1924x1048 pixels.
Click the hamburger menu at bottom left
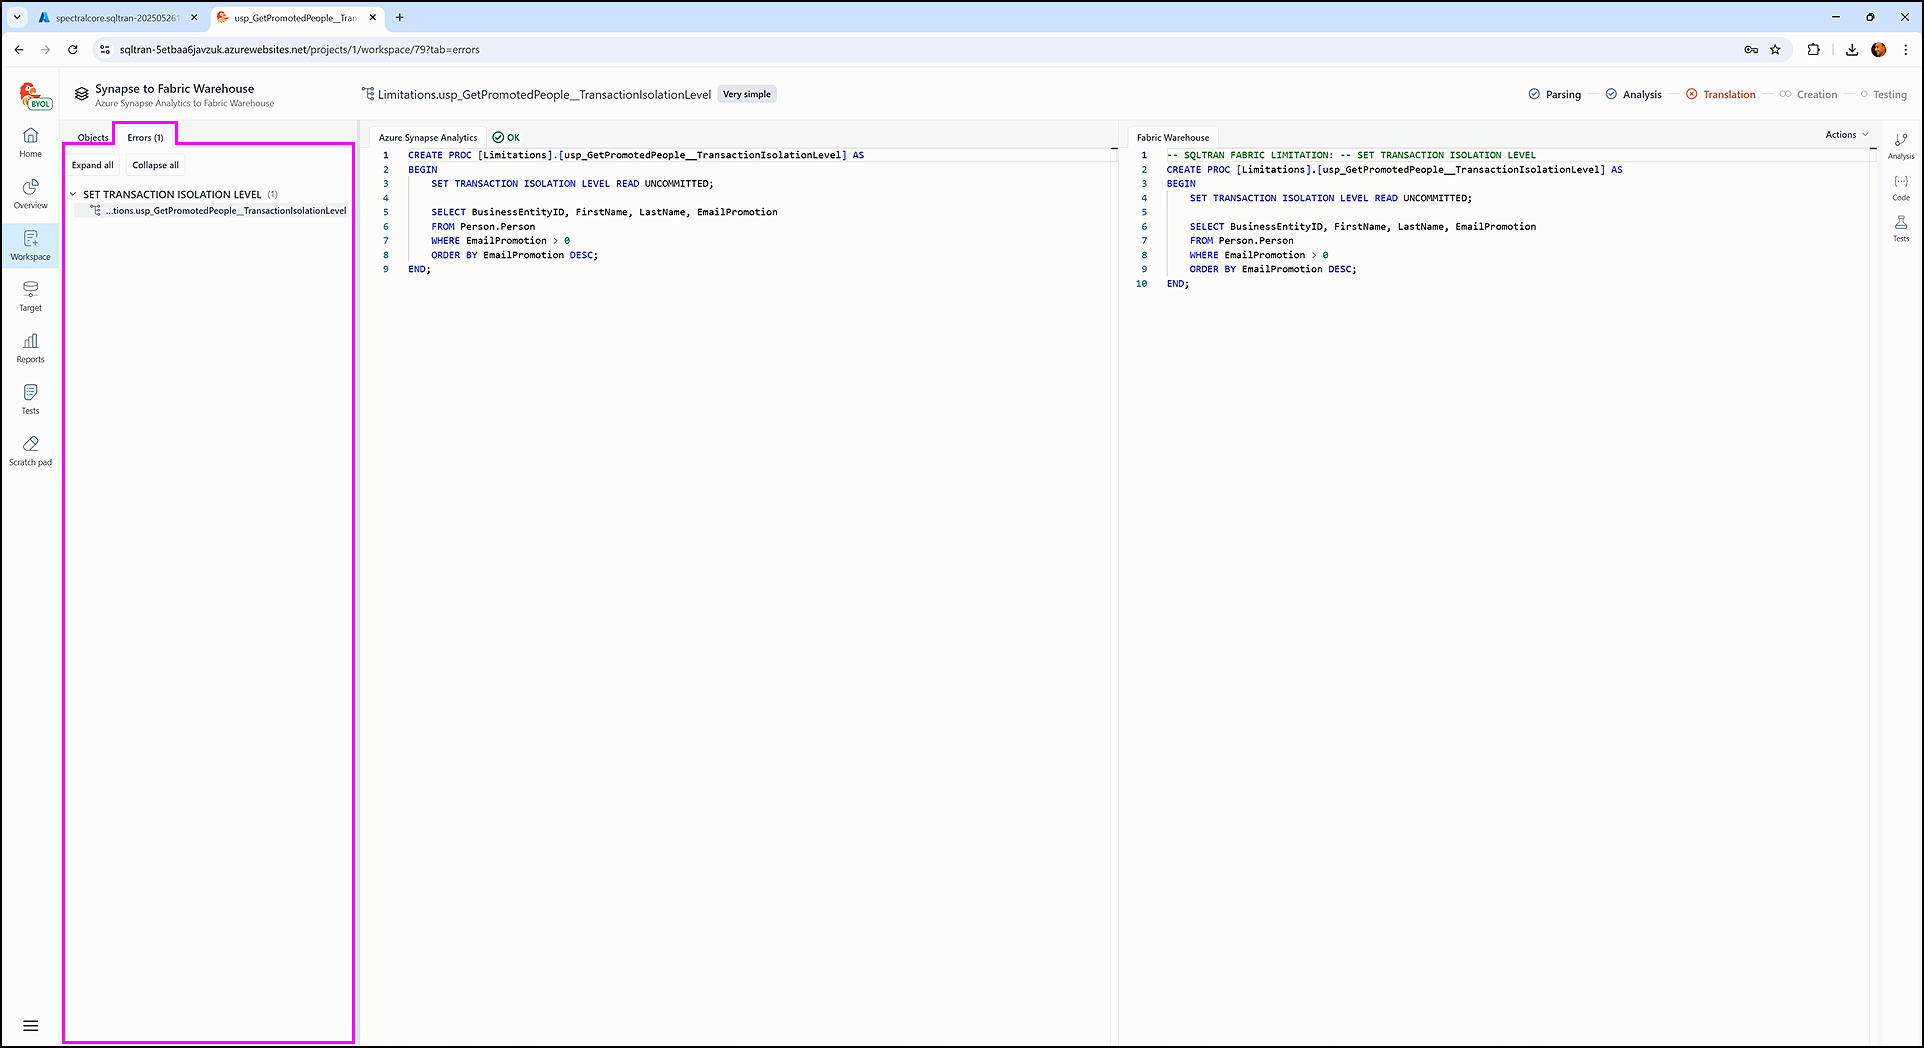[31, 1025]
